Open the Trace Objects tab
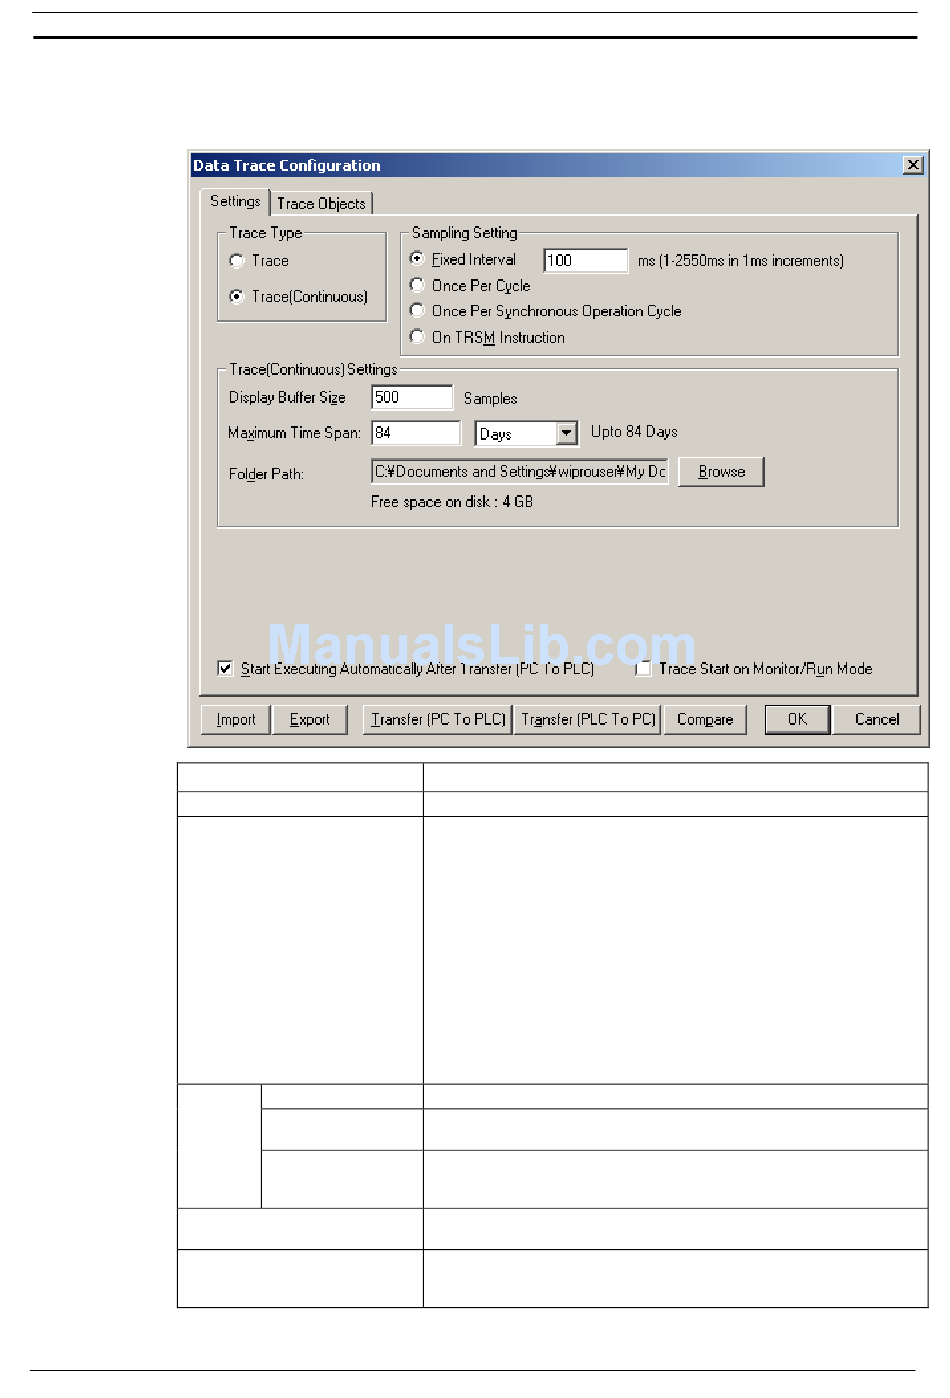The width and height of the screenshot is (950, 1398). 321,203
